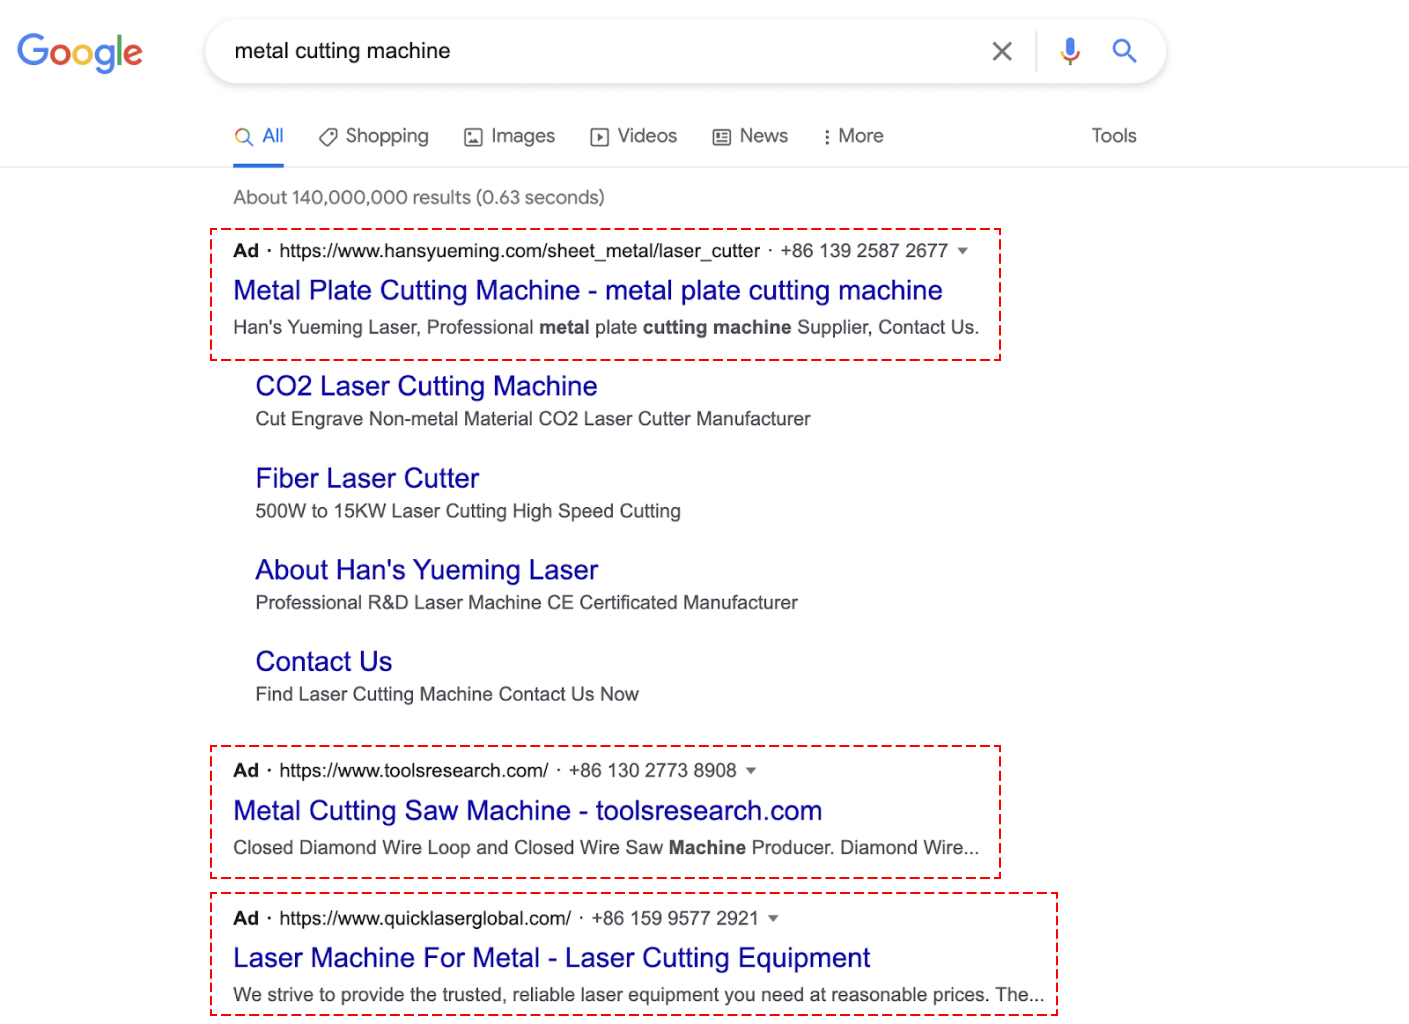The height and width of the screenshot is (1024, 1409).
Task: Open the quicklaserglobal.com ad options arrow
Action: click(773, 919)
